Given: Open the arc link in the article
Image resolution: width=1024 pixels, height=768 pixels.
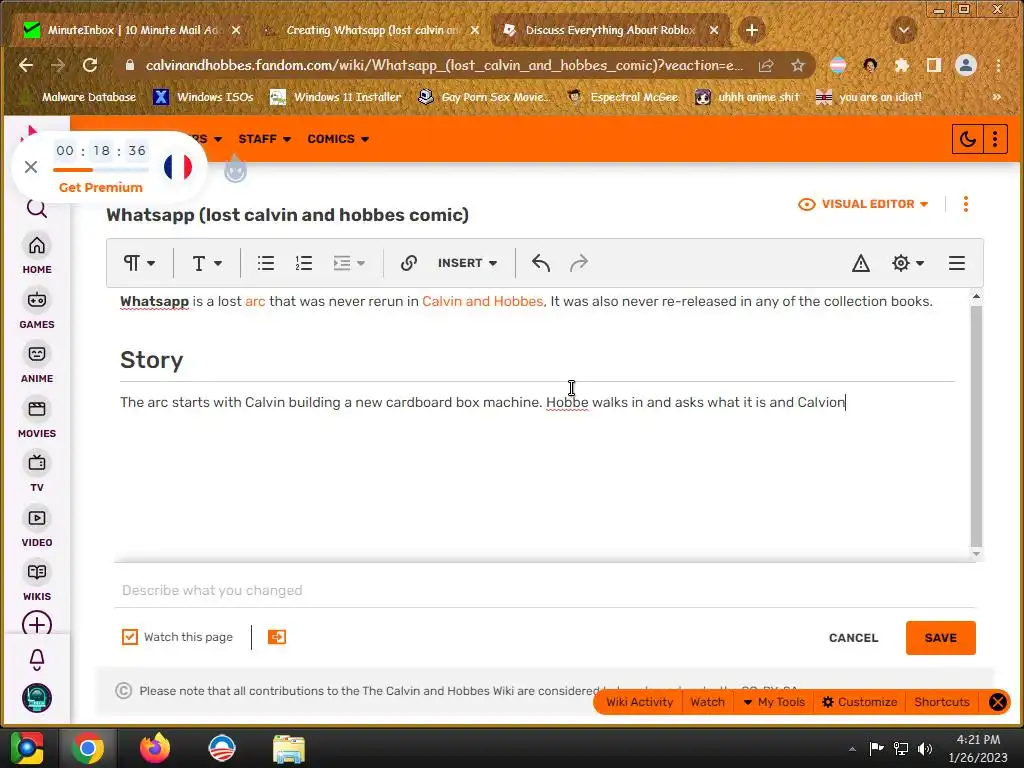Looking at the screenshot, I should point(255,302).
